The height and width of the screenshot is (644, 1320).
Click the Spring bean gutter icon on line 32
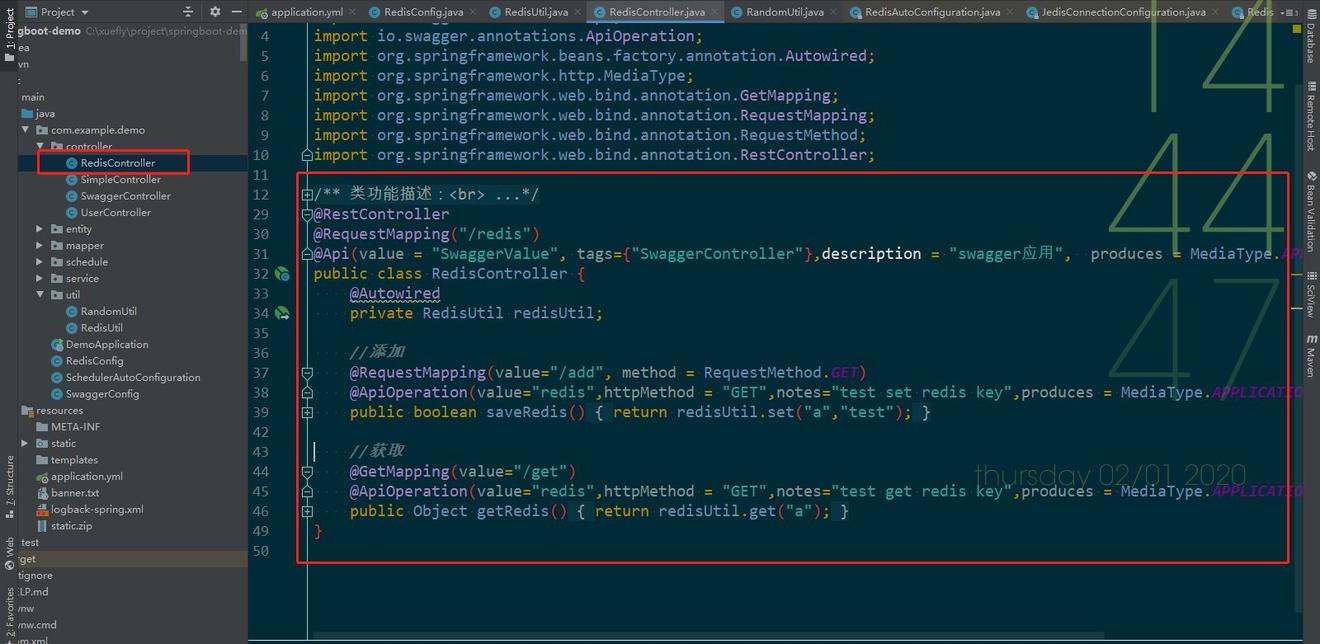(x=282, y=274)
